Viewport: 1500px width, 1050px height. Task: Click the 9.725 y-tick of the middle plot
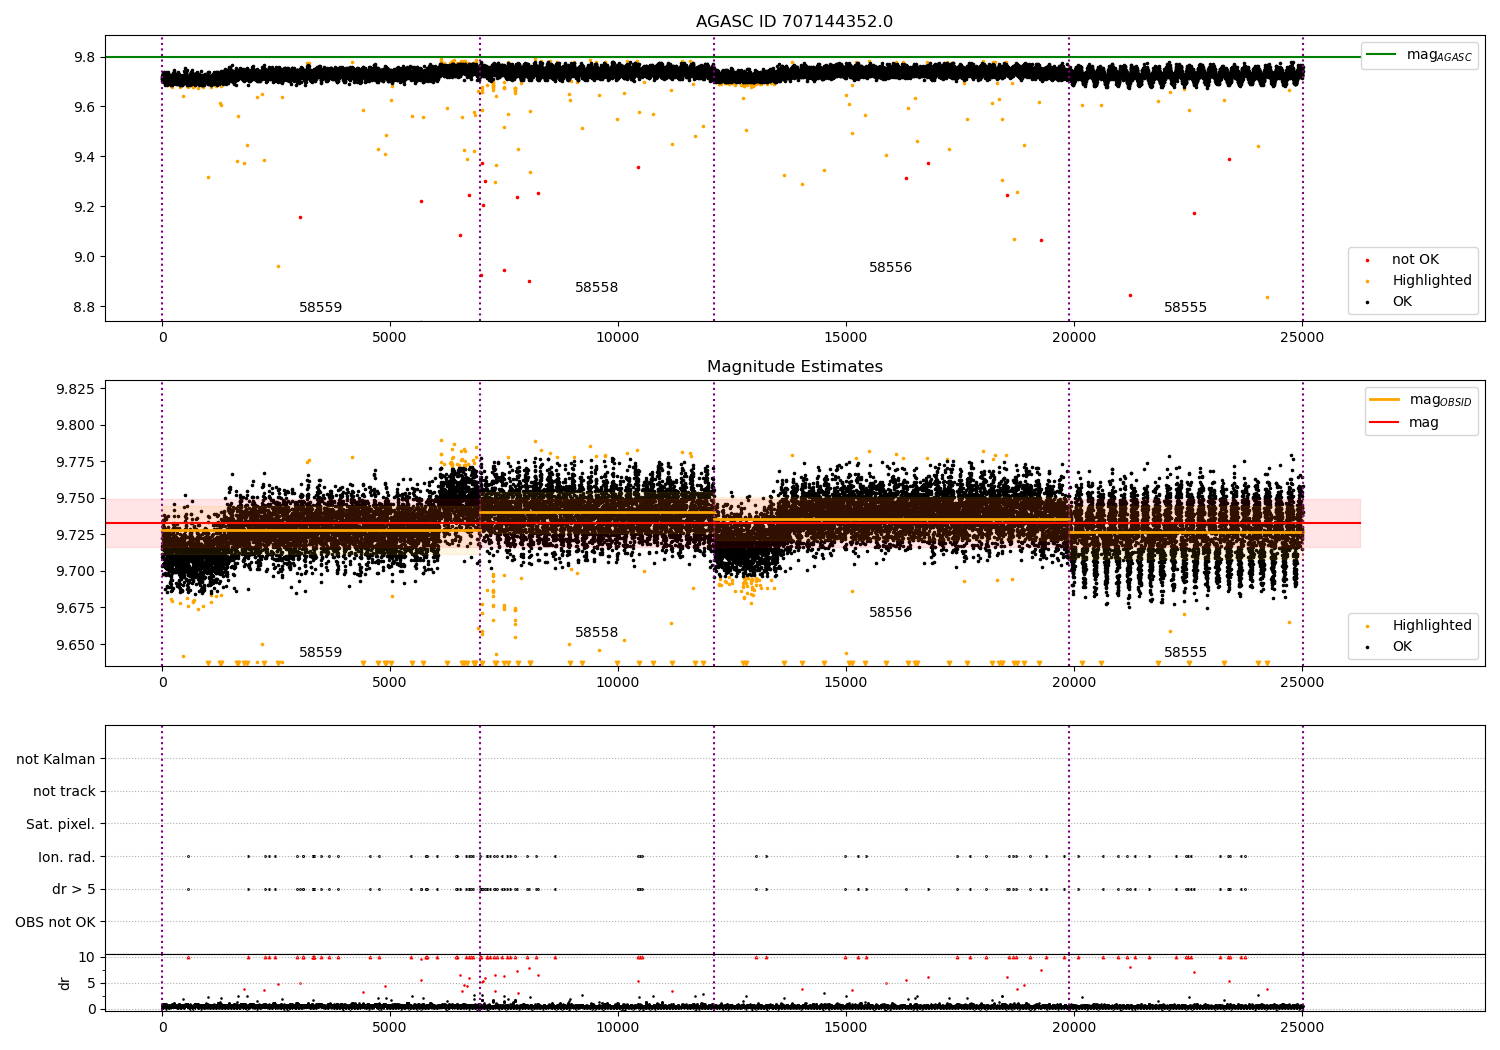[75, 535]
